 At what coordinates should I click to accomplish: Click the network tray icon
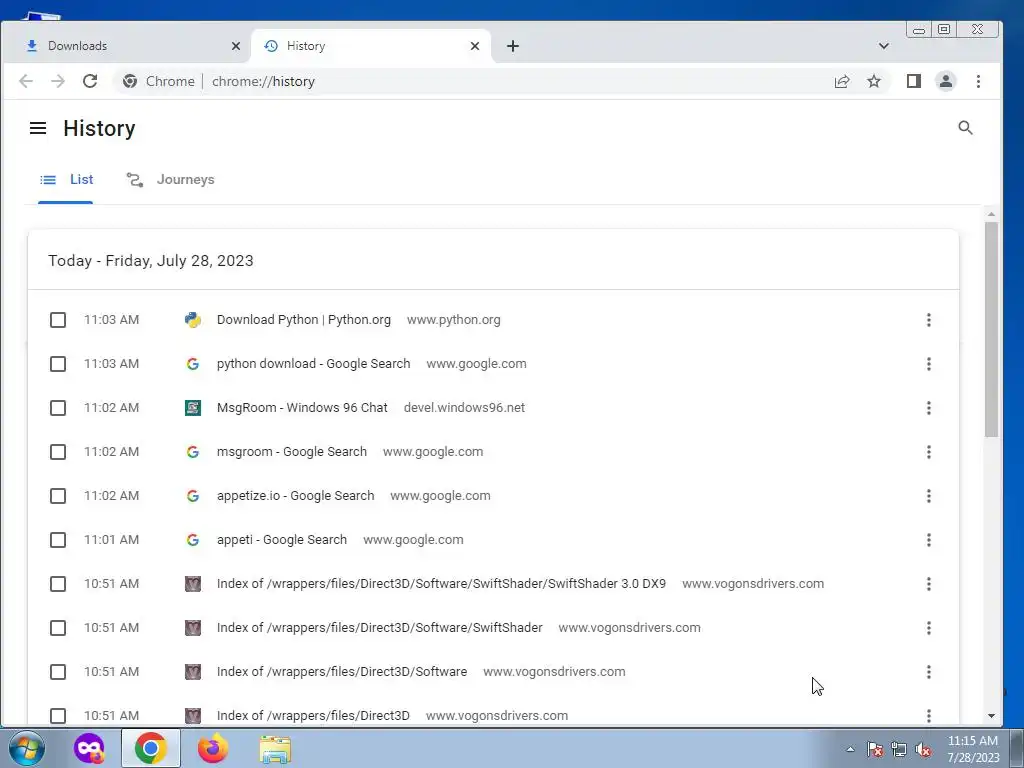tap(899, 749)
